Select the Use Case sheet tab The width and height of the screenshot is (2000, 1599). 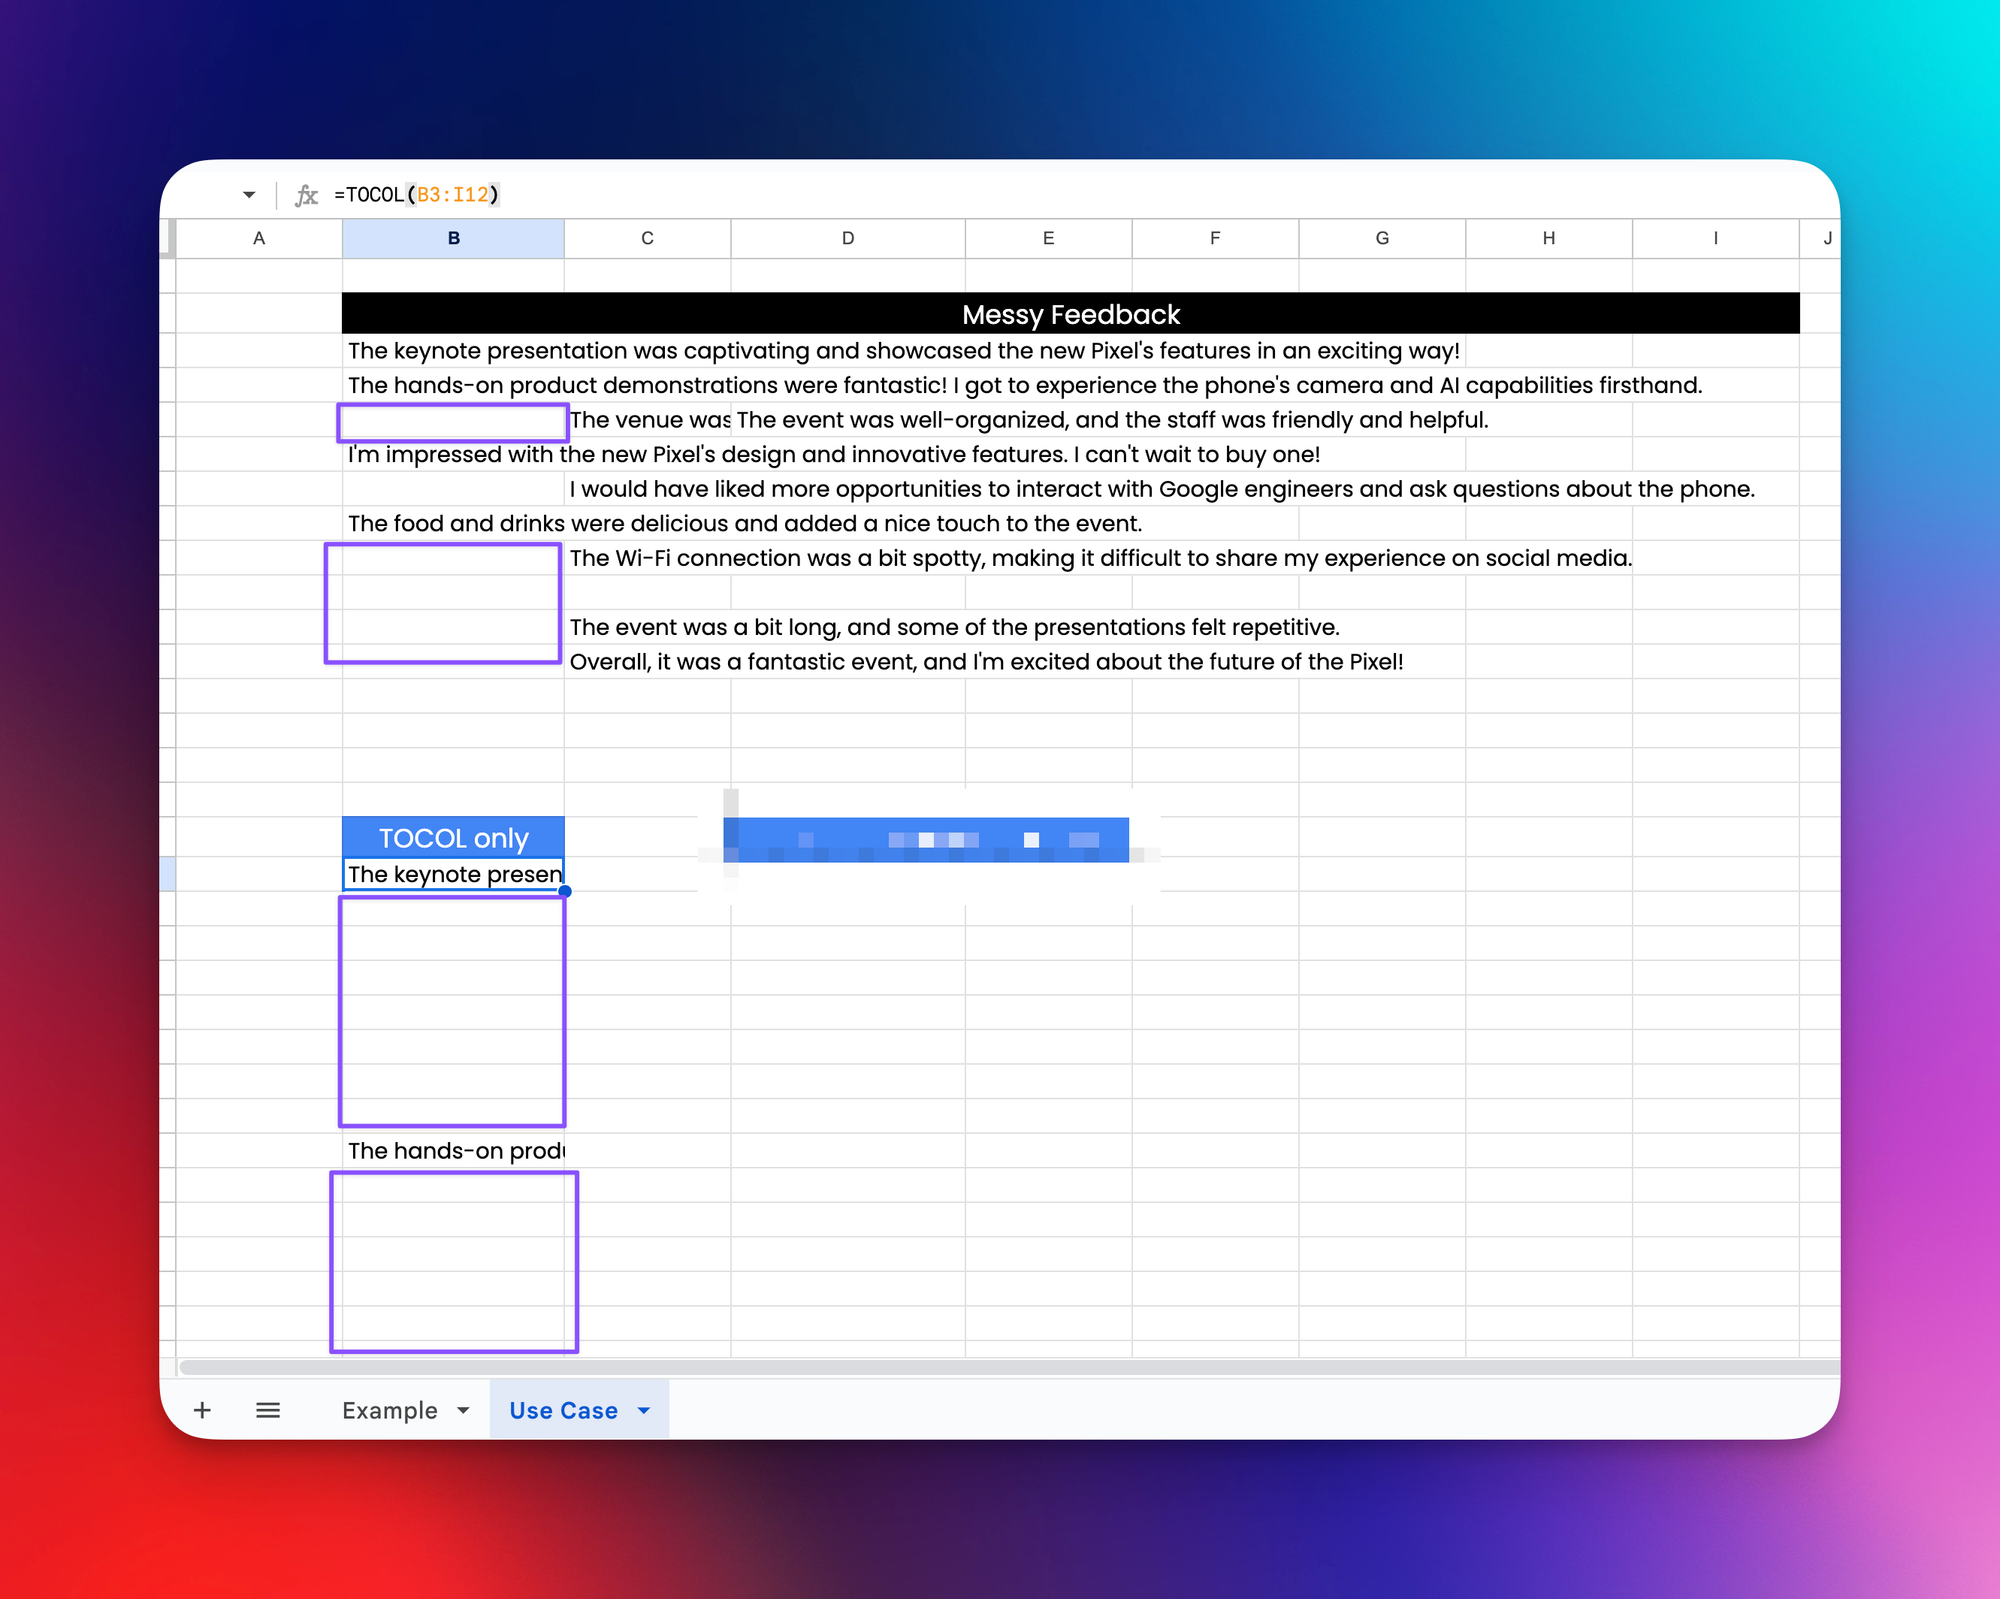[x=563, y=1410]
